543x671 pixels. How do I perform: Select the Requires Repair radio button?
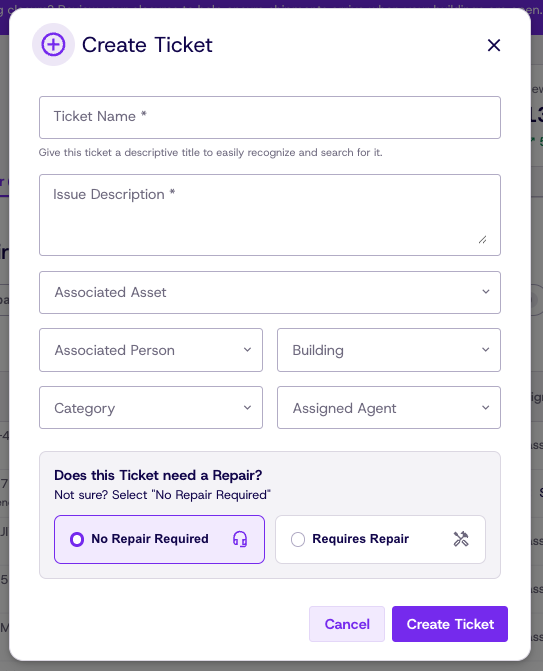point(298,539)
